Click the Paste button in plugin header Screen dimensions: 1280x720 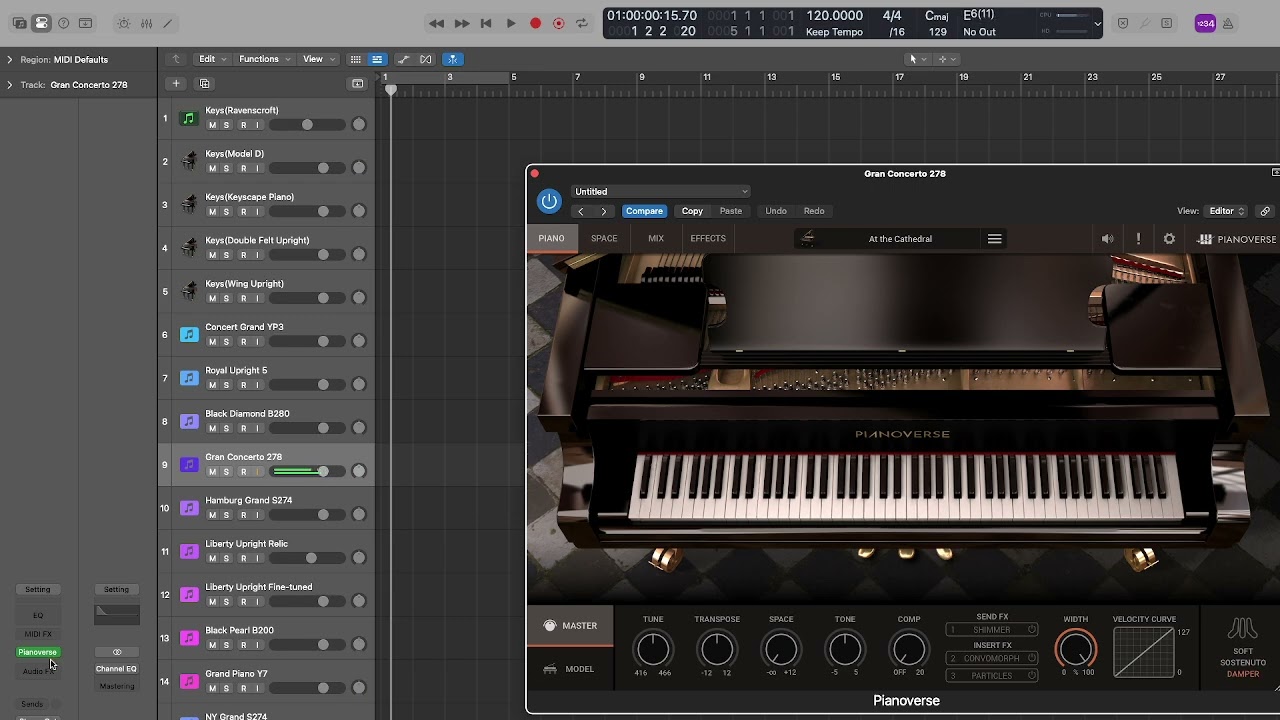(731, 211)
